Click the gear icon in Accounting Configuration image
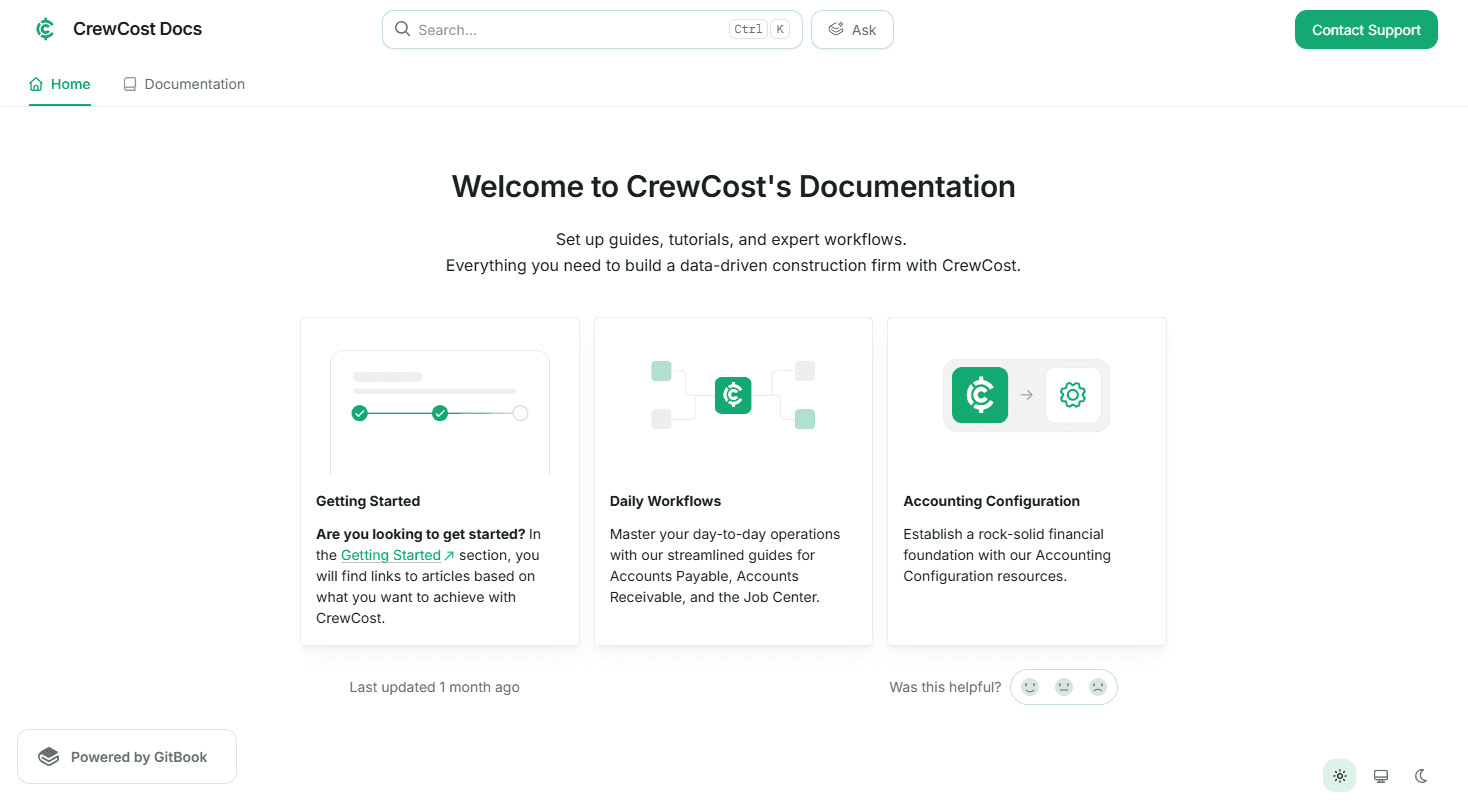1468x805 pixels. click(1073, 395)
